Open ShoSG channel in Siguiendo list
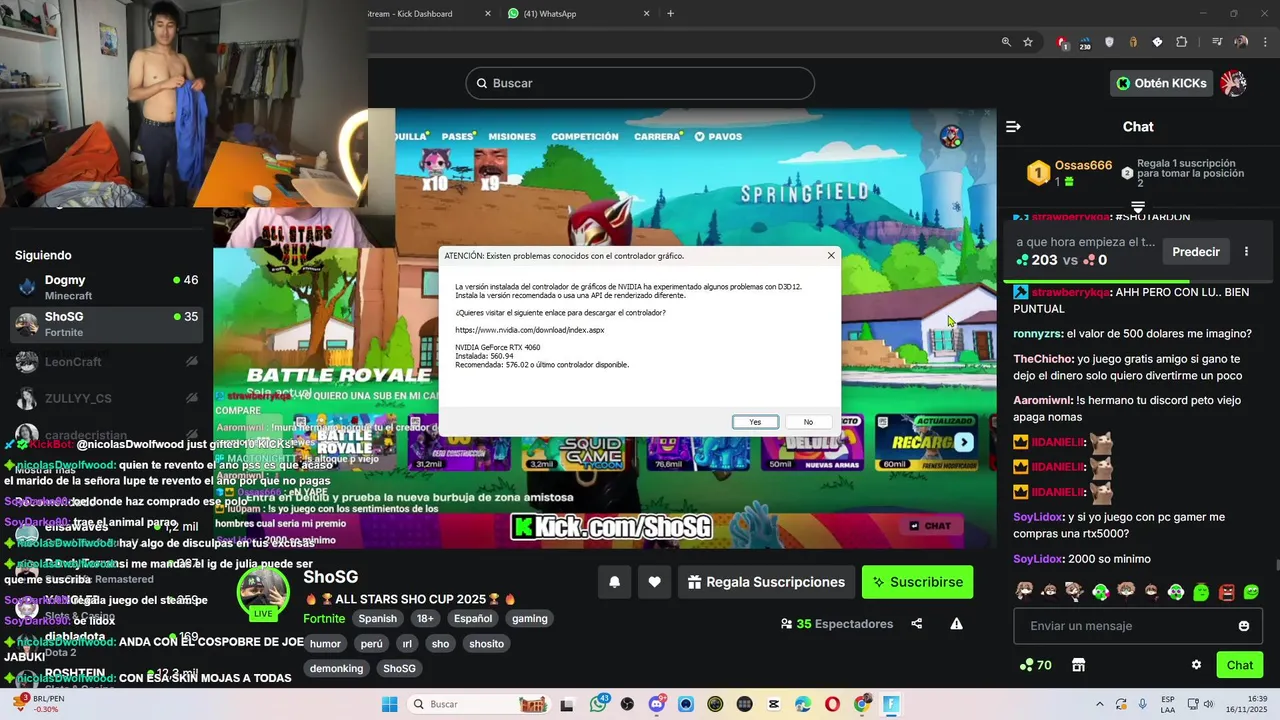 pos(106,324)
